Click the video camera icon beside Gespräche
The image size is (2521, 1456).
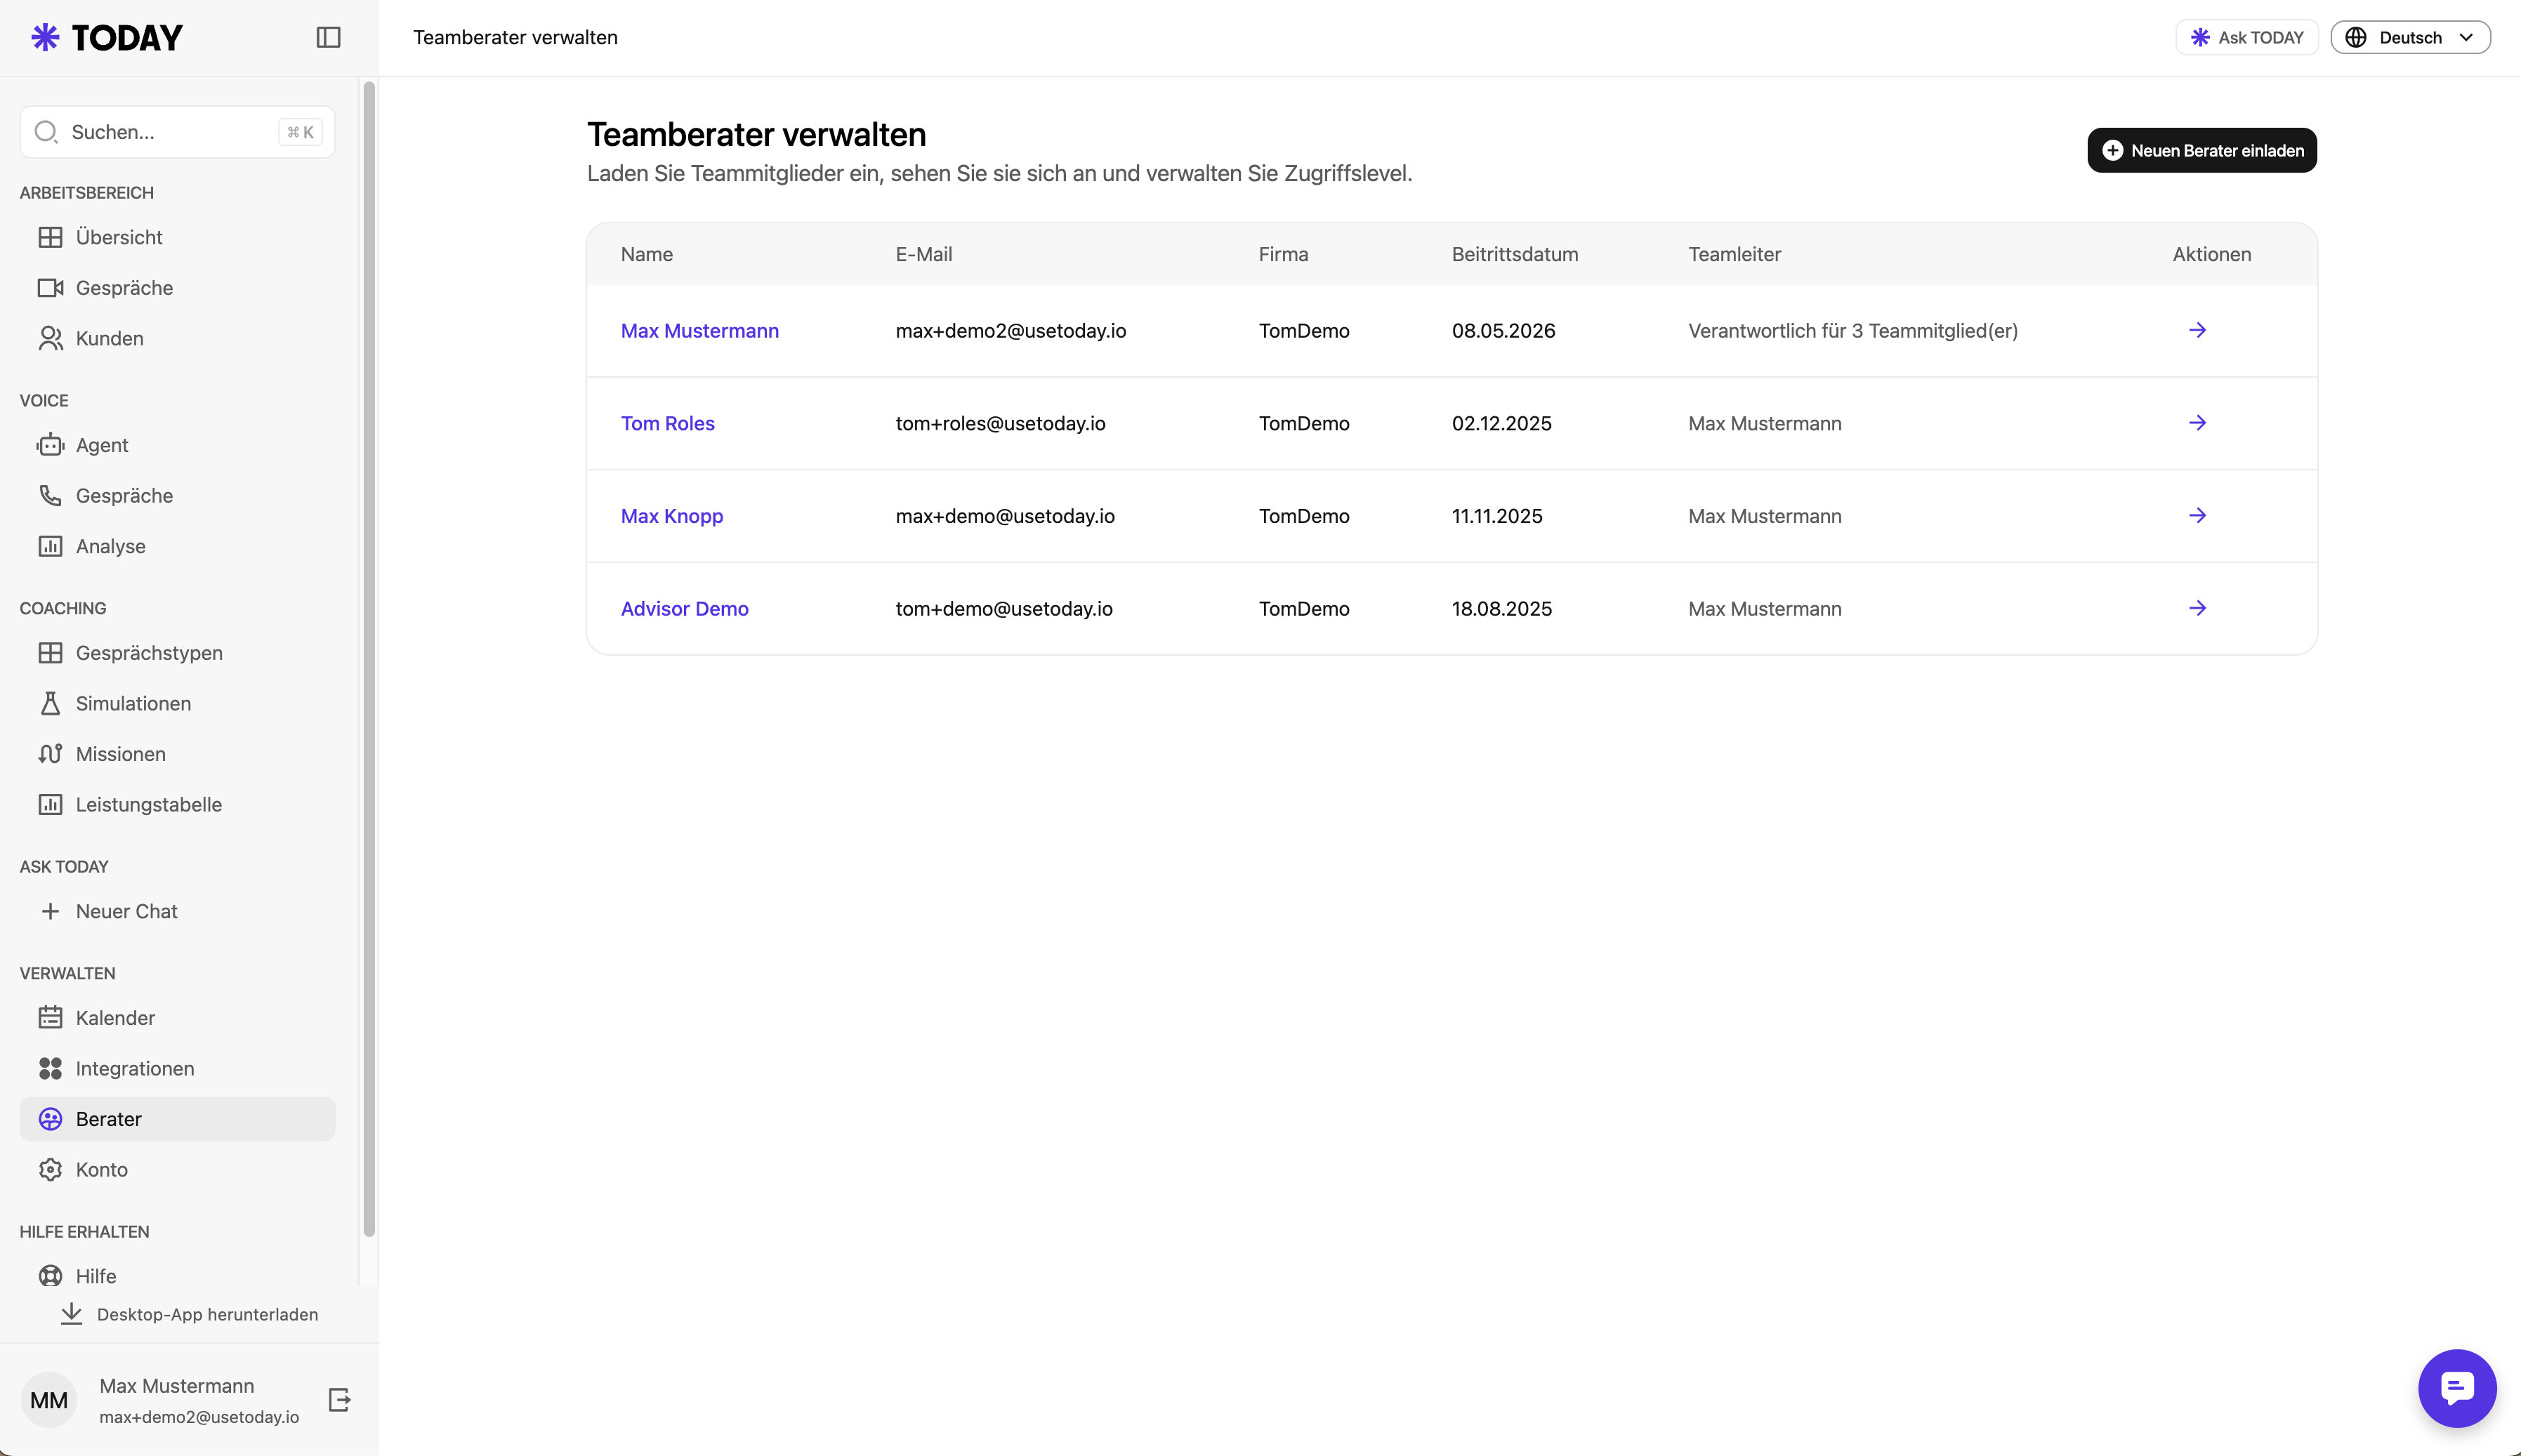[50, 288]
